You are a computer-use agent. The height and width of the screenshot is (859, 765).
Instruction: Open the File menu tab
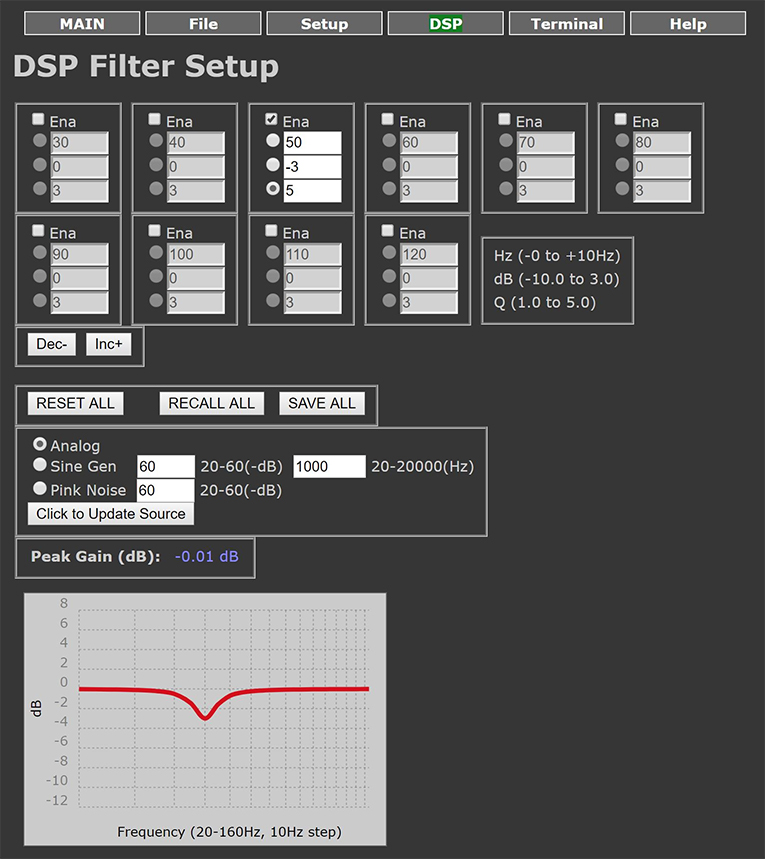(203, 24)
